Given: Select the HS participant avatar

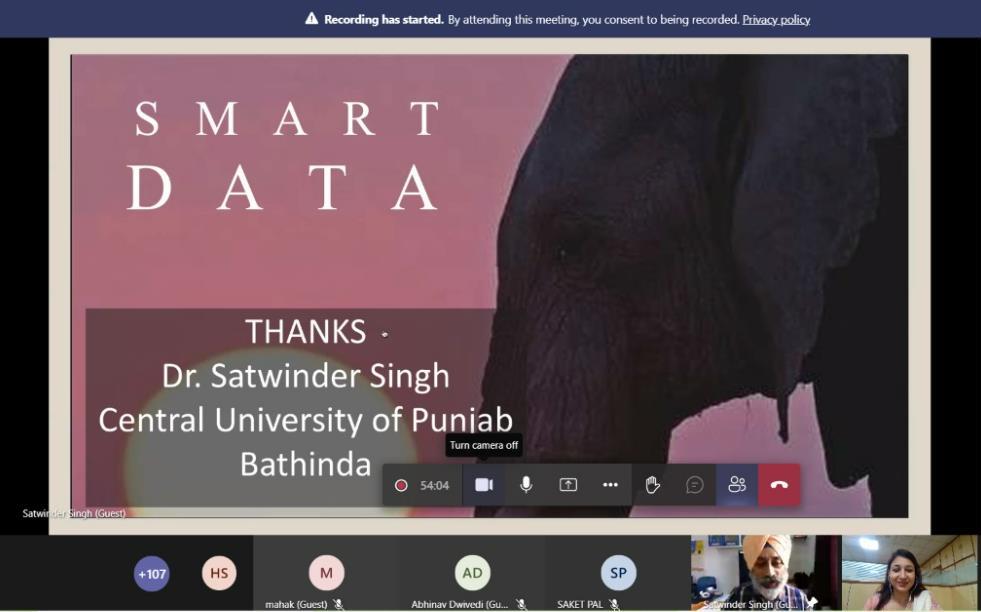Looking at the screenshot, I should point(219,573).
